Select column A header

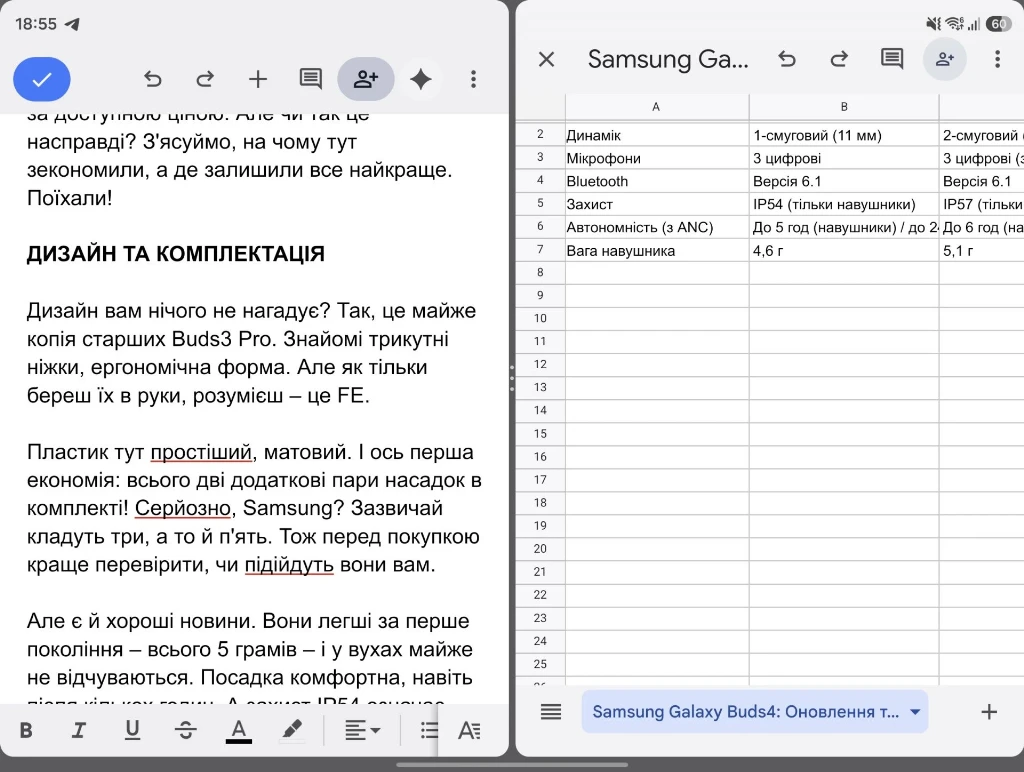[x=656, y=106]
